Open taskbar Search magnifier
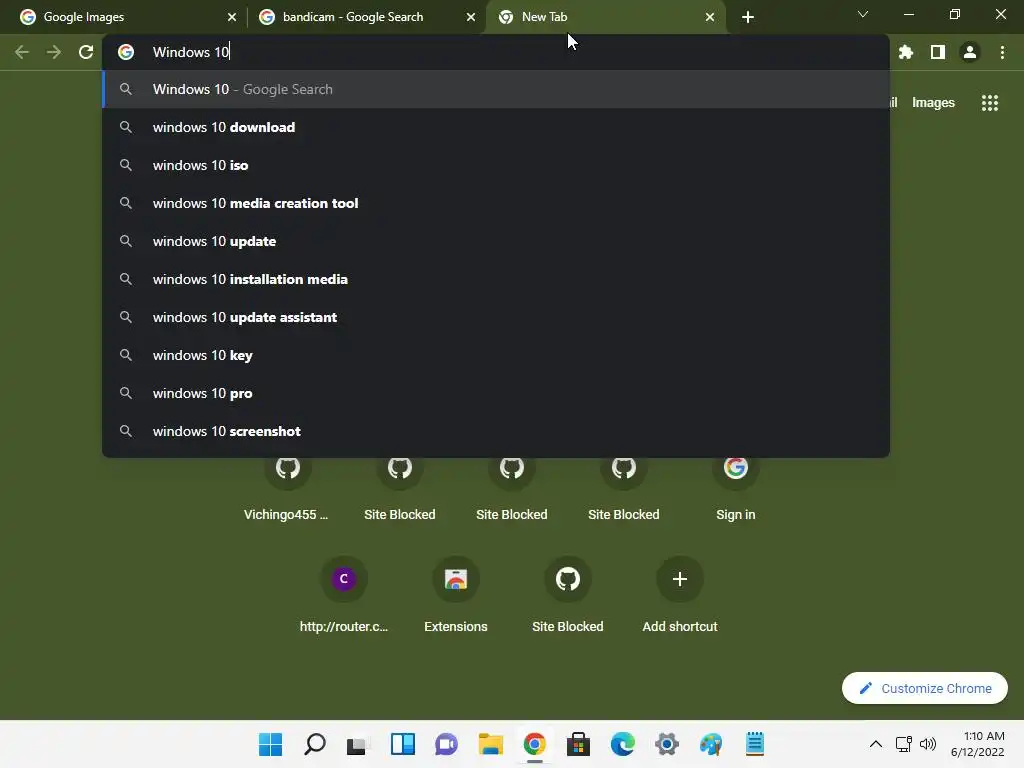Screen dimensions: 1024x768 315,744
